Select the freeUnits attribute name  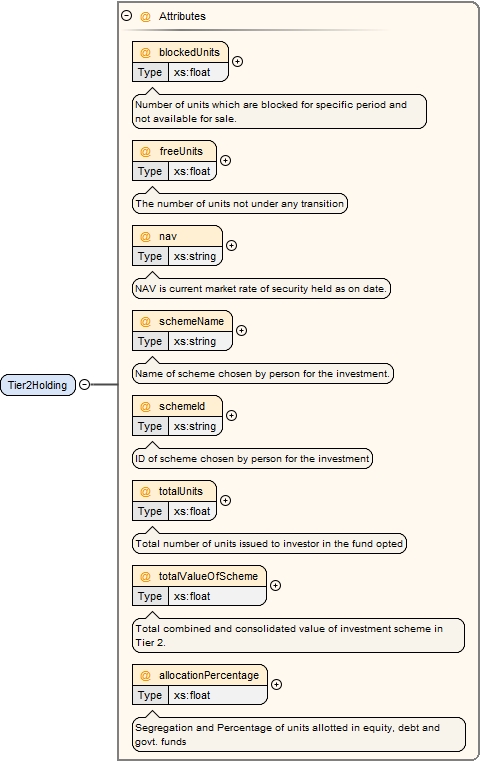(181, 151)
